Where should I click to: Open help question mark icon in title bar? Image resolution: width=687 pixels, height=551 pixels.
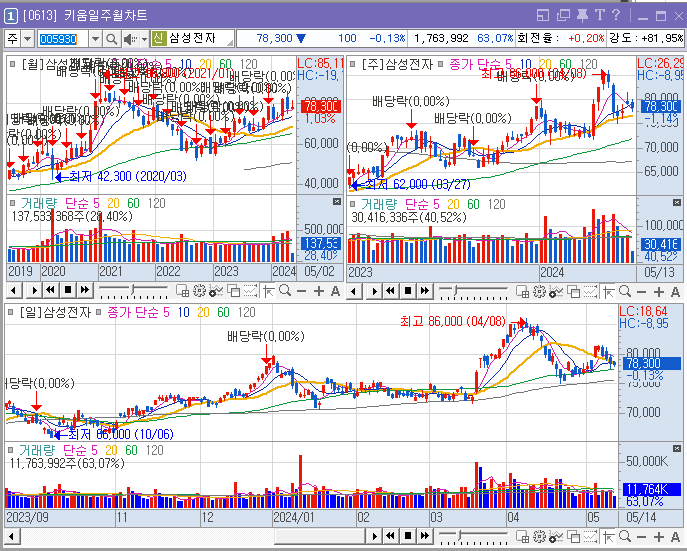(x=616, y=15)
